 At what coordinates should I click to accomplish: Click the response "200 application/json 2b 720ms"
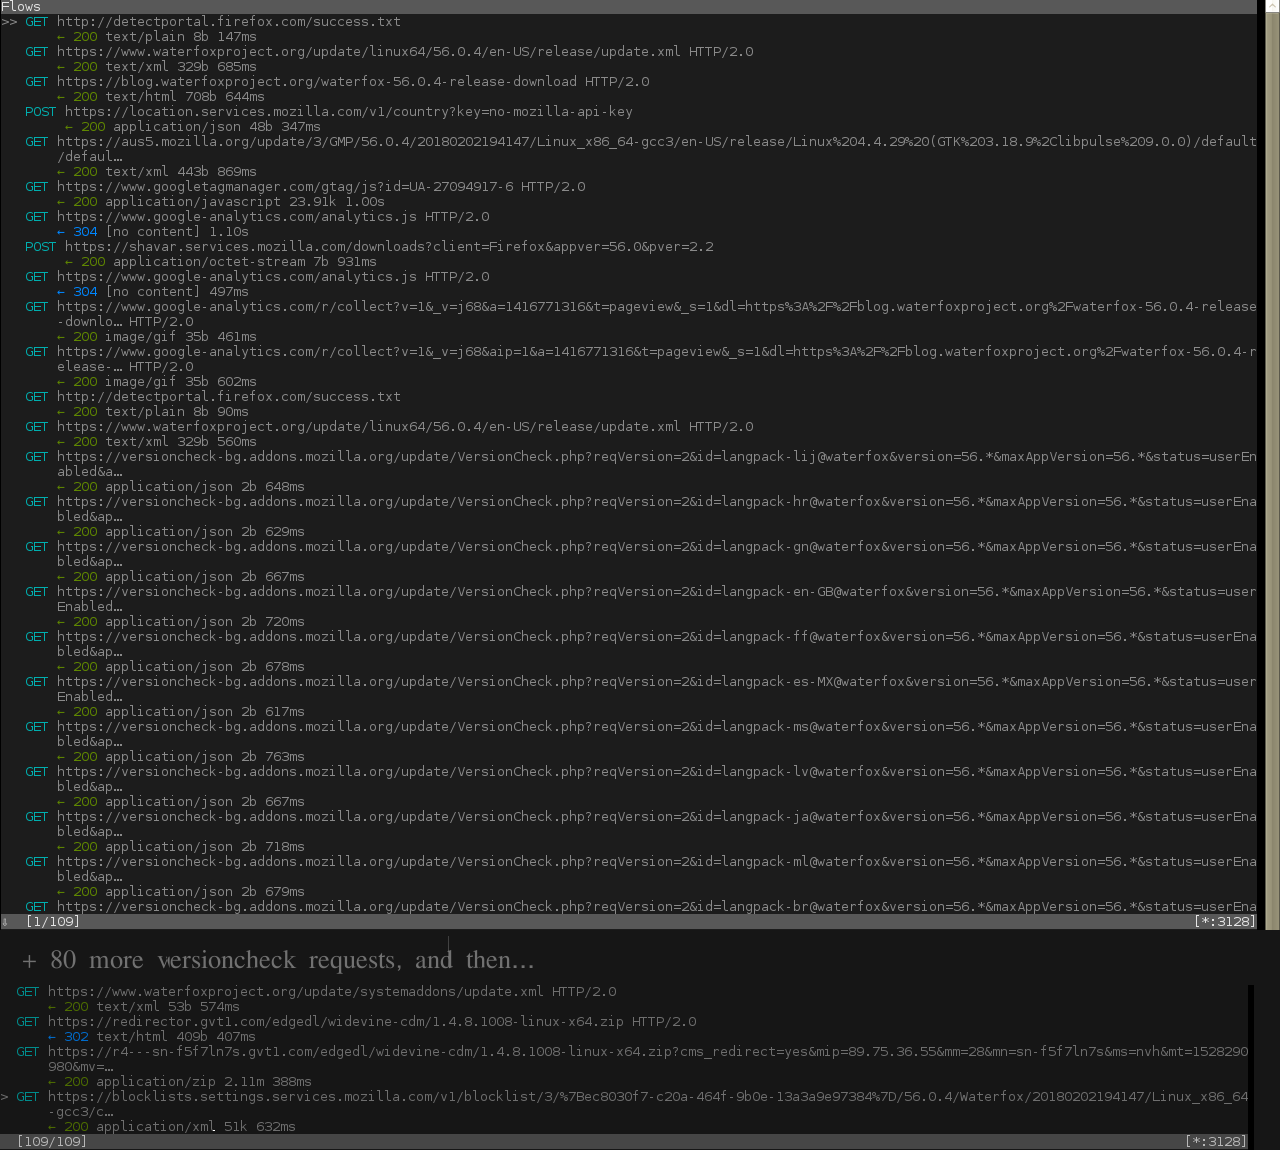[x=181, y=621]
